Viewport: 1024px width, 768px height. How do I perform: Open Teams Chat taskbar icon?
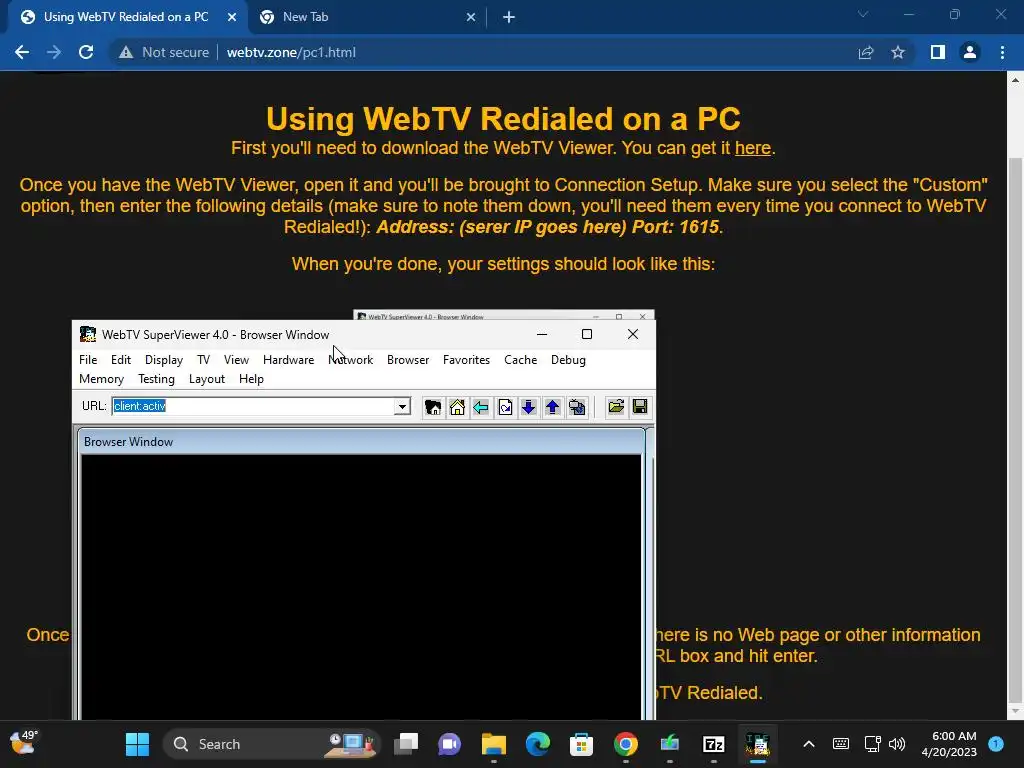click(x=450, y=744)
